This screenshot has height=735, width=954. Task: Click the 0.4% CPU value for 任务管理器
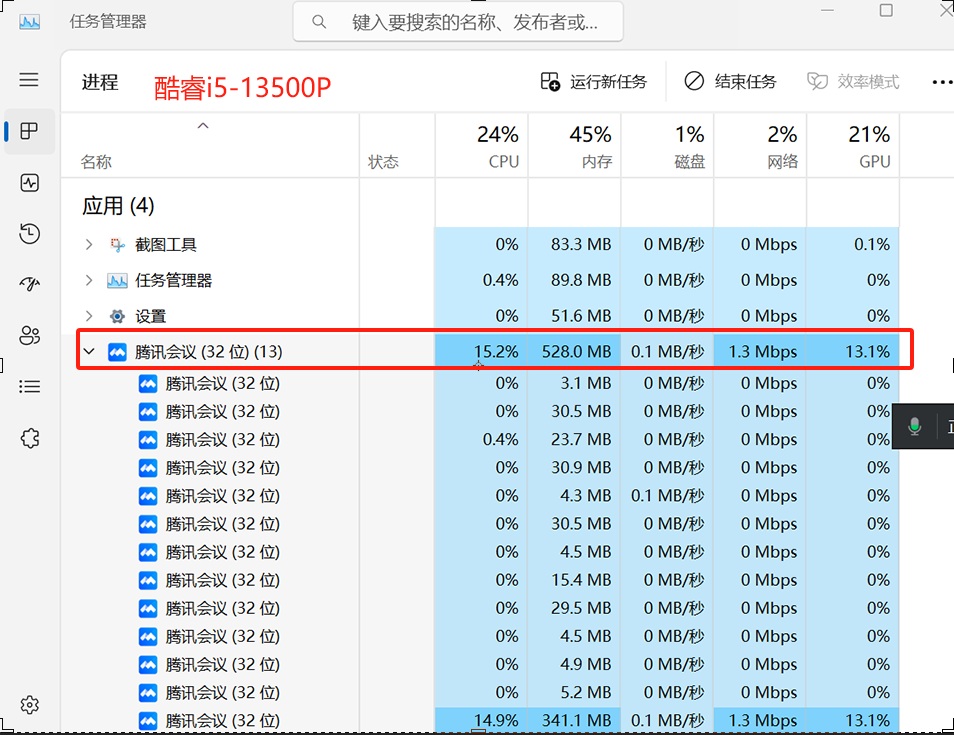click(500, 280)
